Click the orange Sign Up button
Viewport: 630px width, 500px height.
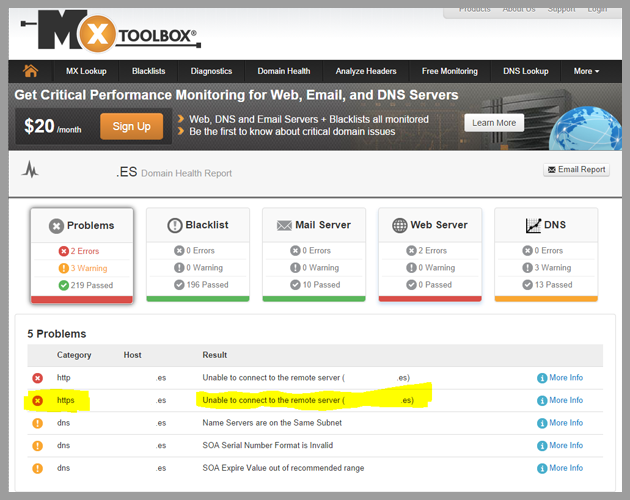[x=131, y=126]
